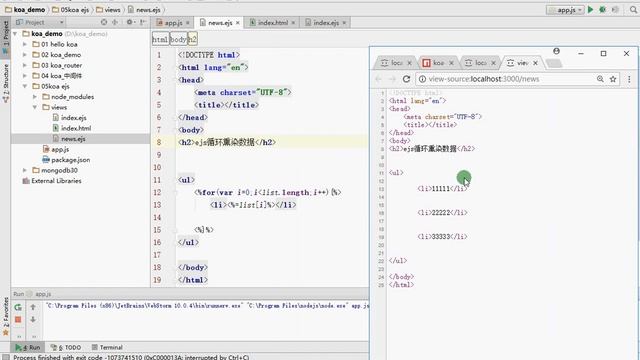Reload the browser page
Image resolution: width=640 pixels, height=360 pixels.
406,79
